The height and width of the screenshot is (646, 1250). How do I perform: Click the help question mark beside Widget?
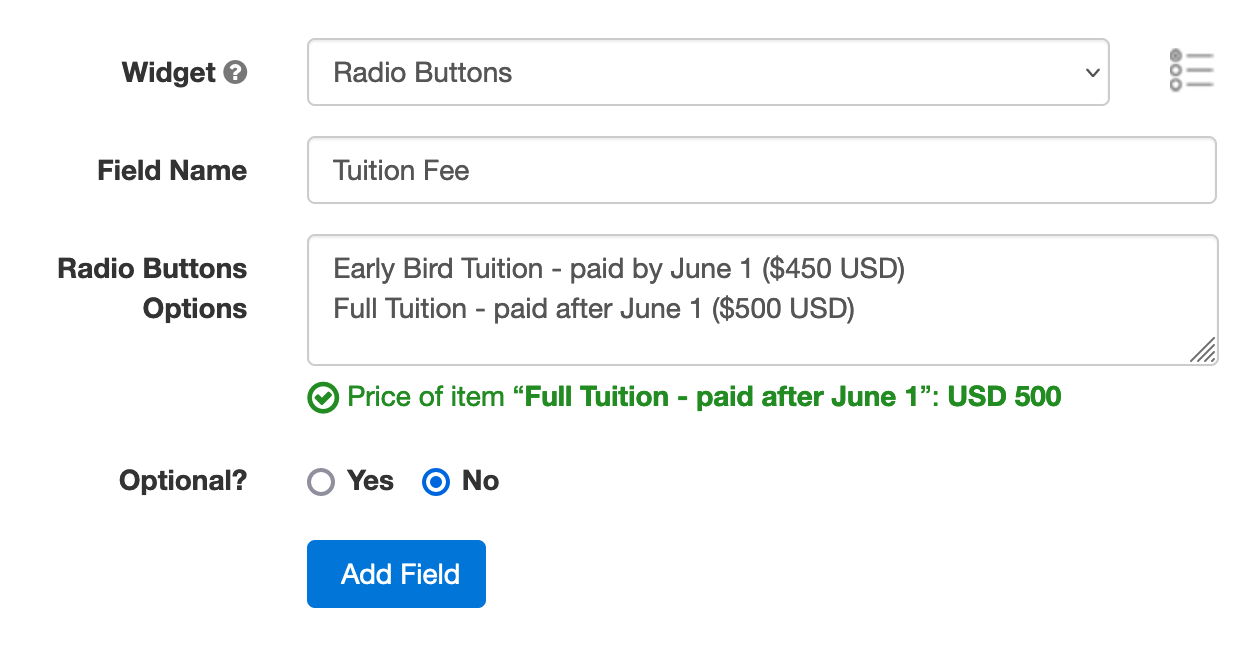(x=235, y=73)
